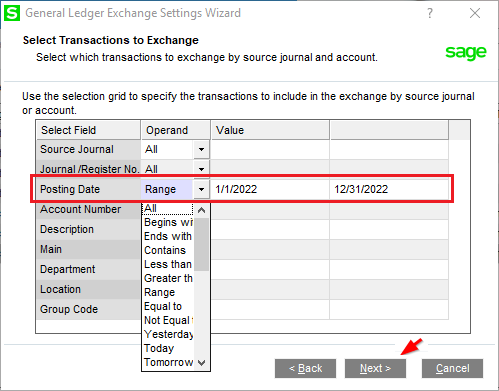The image size is (499, 391).
Task: Click the Description value cell
Action: coord(270,229)
